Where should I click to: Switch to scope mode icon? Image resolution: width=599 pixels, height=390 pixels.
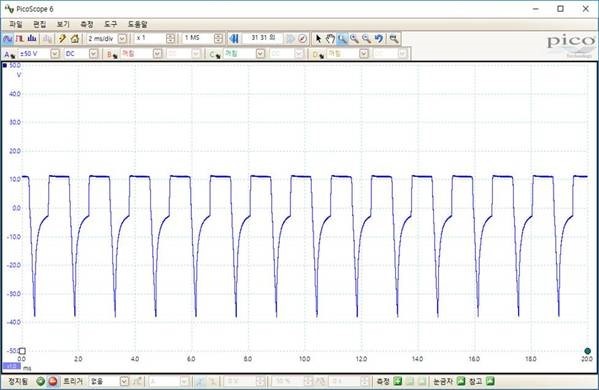pyautogui.click(x=8, y=39)
